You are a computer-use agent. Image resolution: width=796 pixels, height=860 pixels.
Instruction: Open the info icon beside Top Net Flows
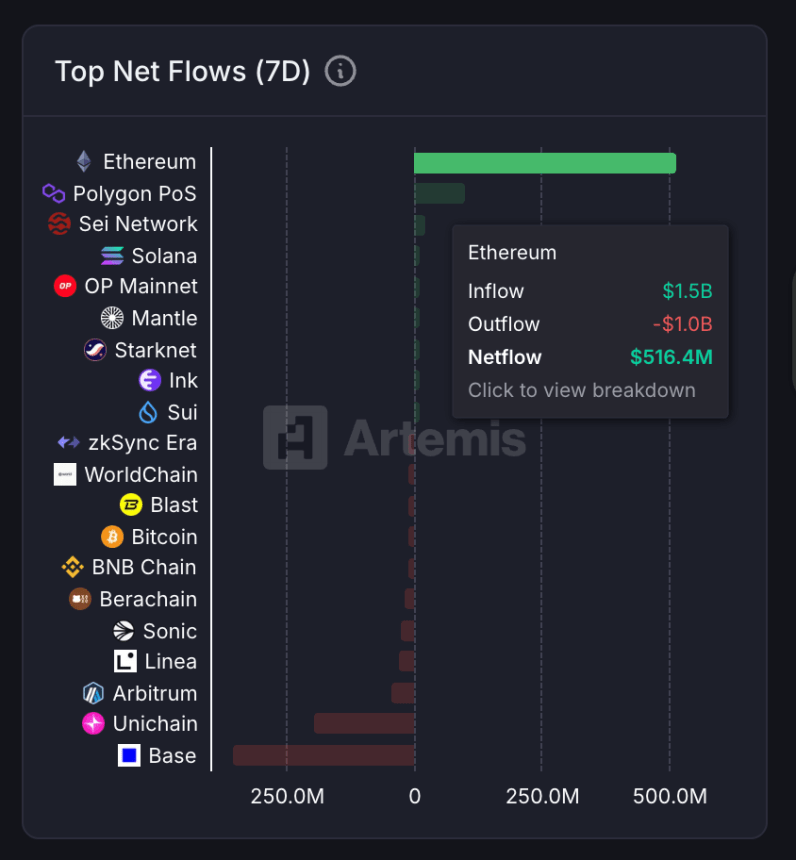tap(340, 71)
